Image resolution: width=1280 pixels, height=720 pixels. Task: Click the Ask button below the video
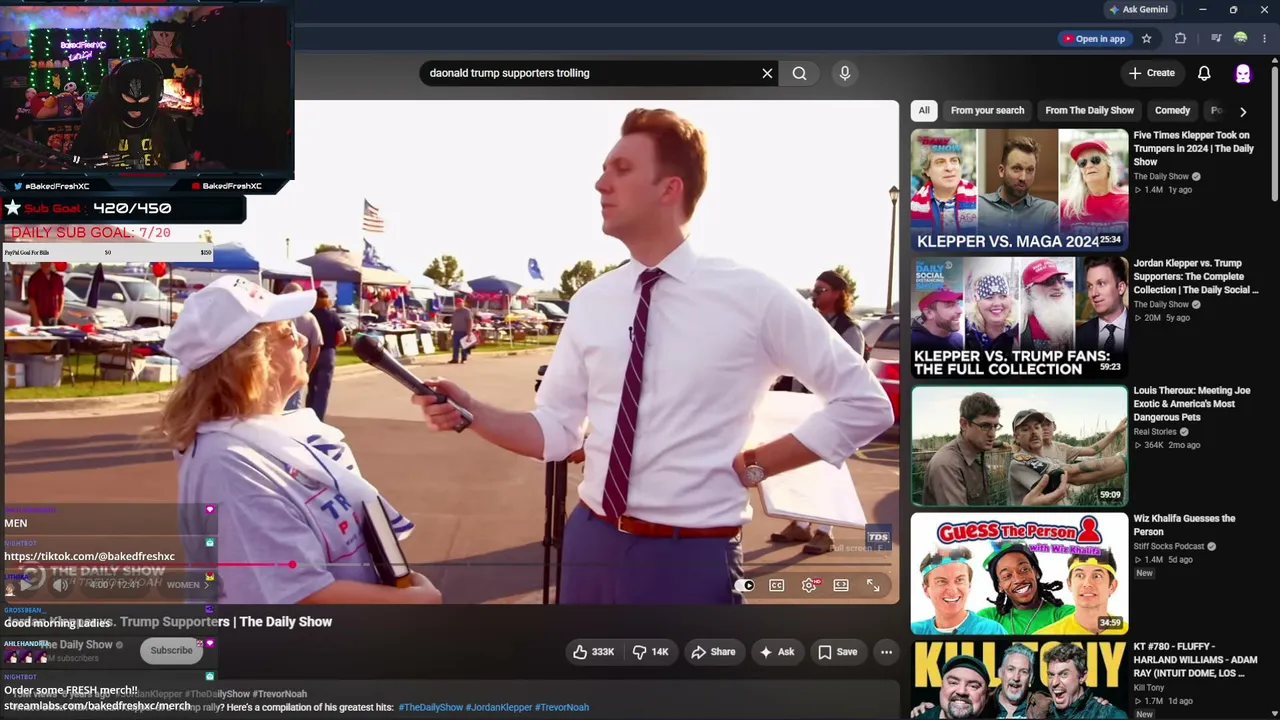777,652
